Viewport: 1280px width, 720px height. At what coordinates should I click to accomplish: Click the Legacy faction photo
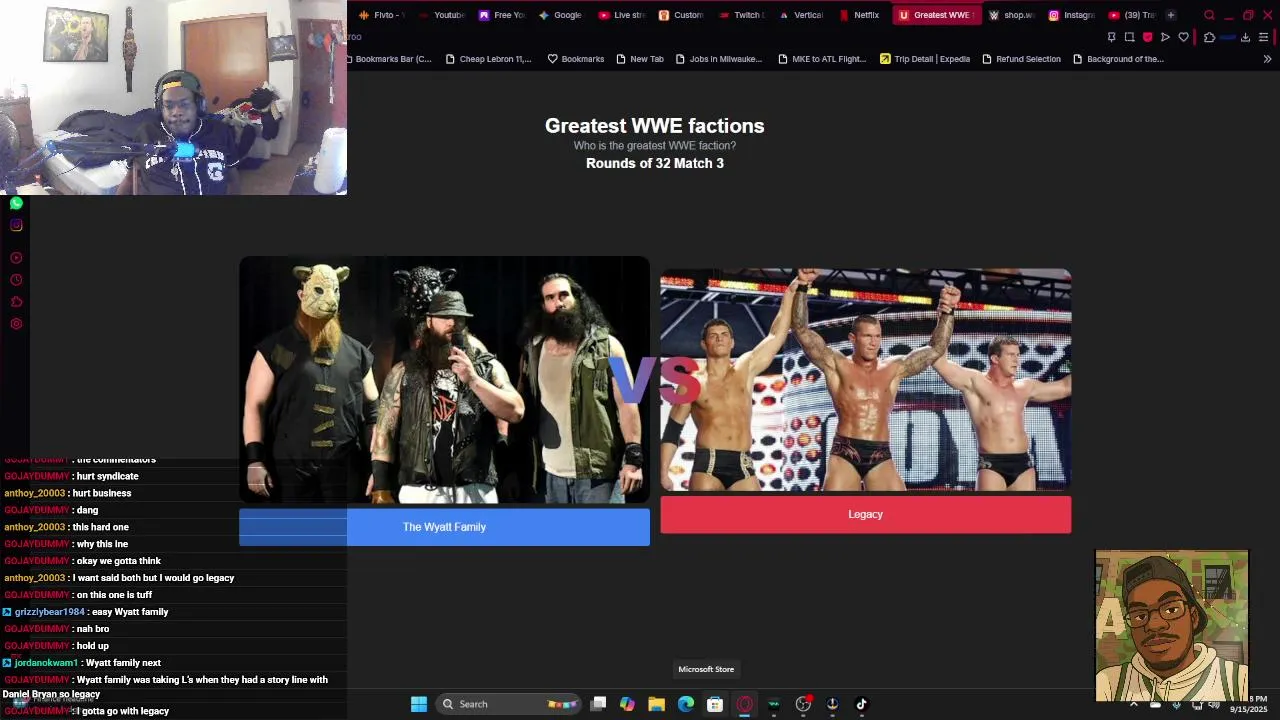pyautogui.click(x=865, y=380)
